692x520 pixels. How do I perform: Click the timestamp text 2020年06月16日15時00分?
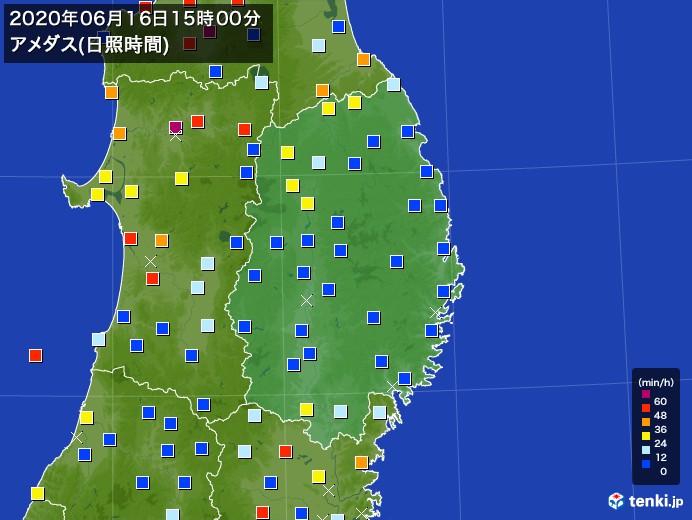pyautogui.click(x=135, y=19)
